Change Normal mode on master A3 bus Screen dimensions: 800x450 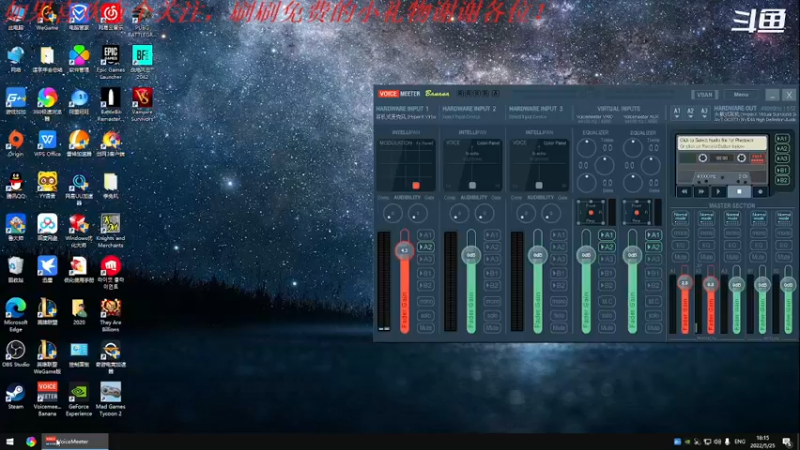coord(732,217)
